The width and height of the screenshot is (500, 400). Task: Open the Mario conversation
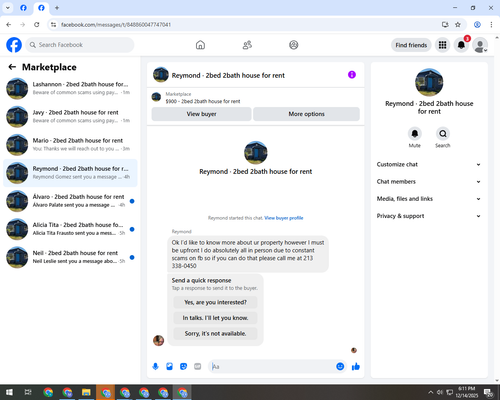[x=70, y=145]
